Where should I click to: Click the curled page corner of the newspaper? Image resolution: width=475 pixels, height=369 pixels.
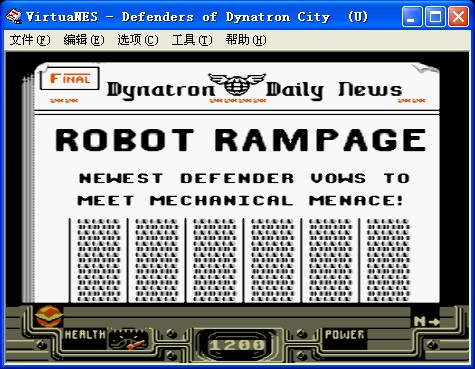point(426,69)
